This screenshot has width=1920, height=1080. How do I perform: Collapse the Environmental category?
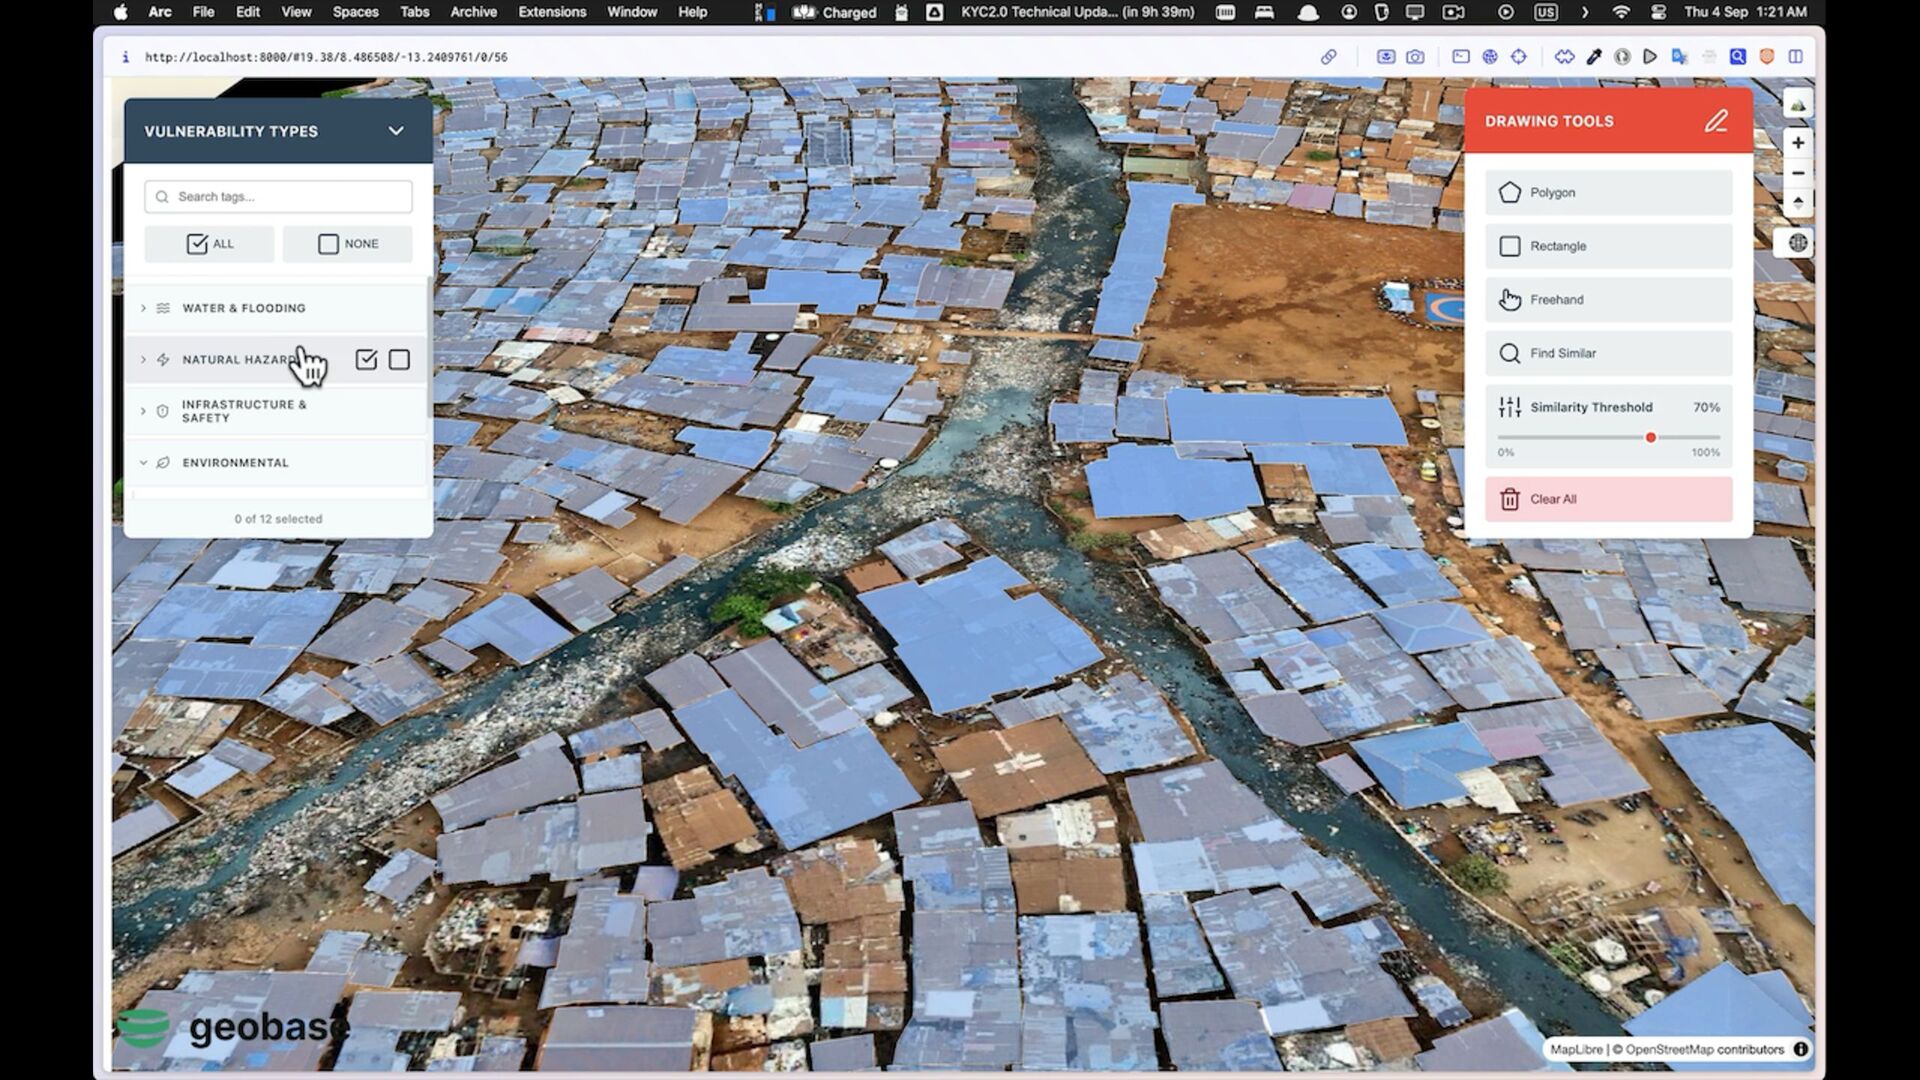[143, 463]
